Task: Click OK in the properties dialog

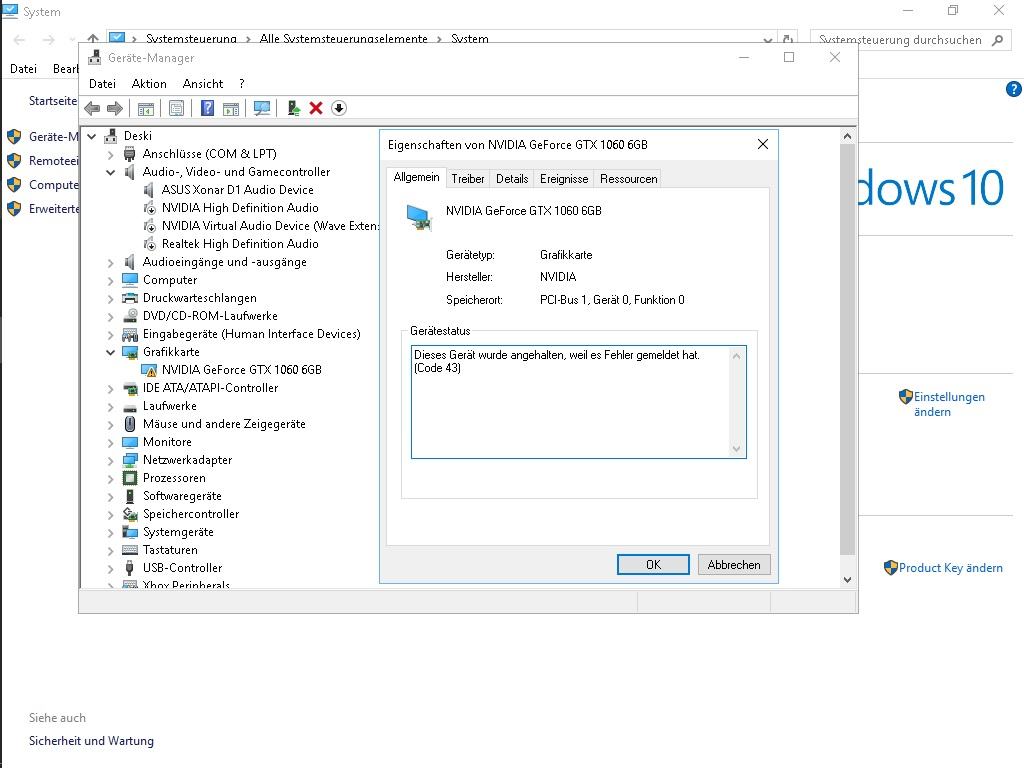Action: pos(653,565)
